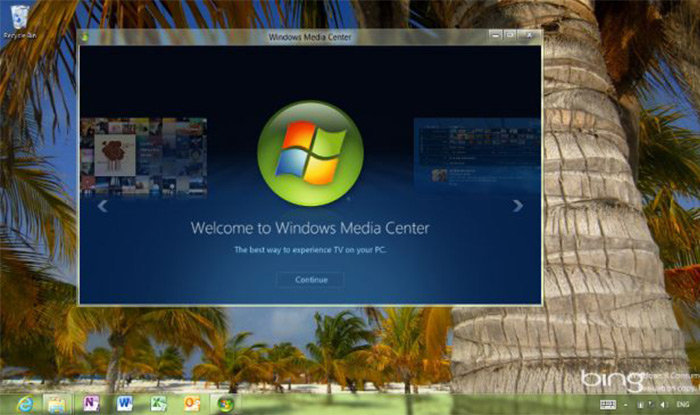Go to the previous slide with the left arrow
The height and width of the screenshot is (415, 700).
coord(102,206)
